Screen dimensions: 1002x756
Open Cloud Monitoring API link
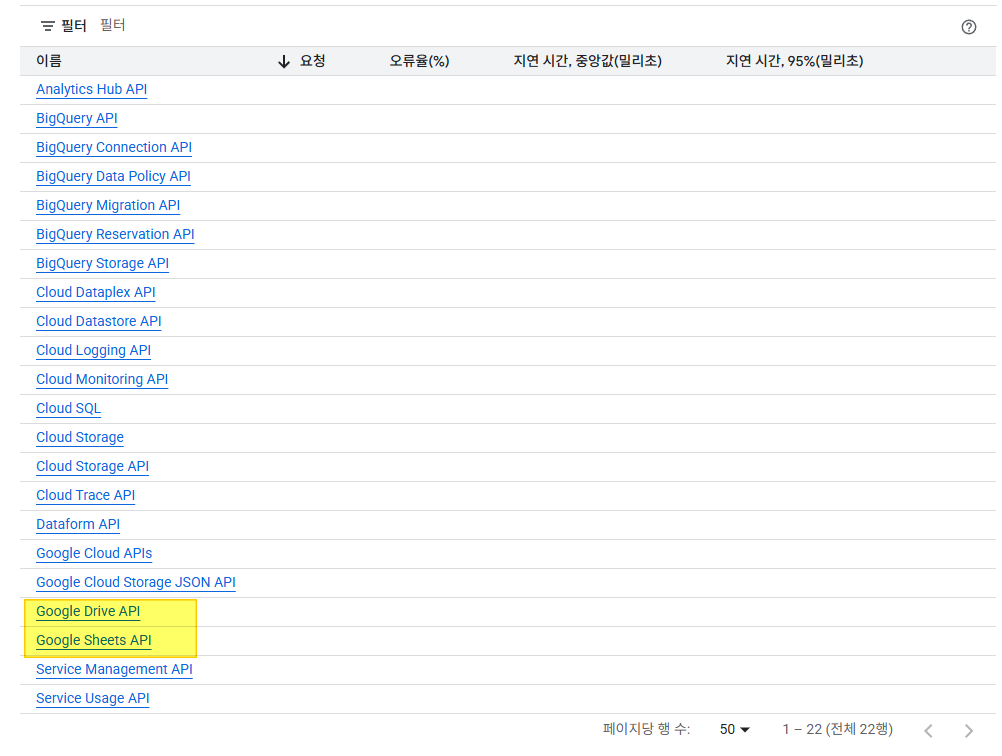coord(102,380)
